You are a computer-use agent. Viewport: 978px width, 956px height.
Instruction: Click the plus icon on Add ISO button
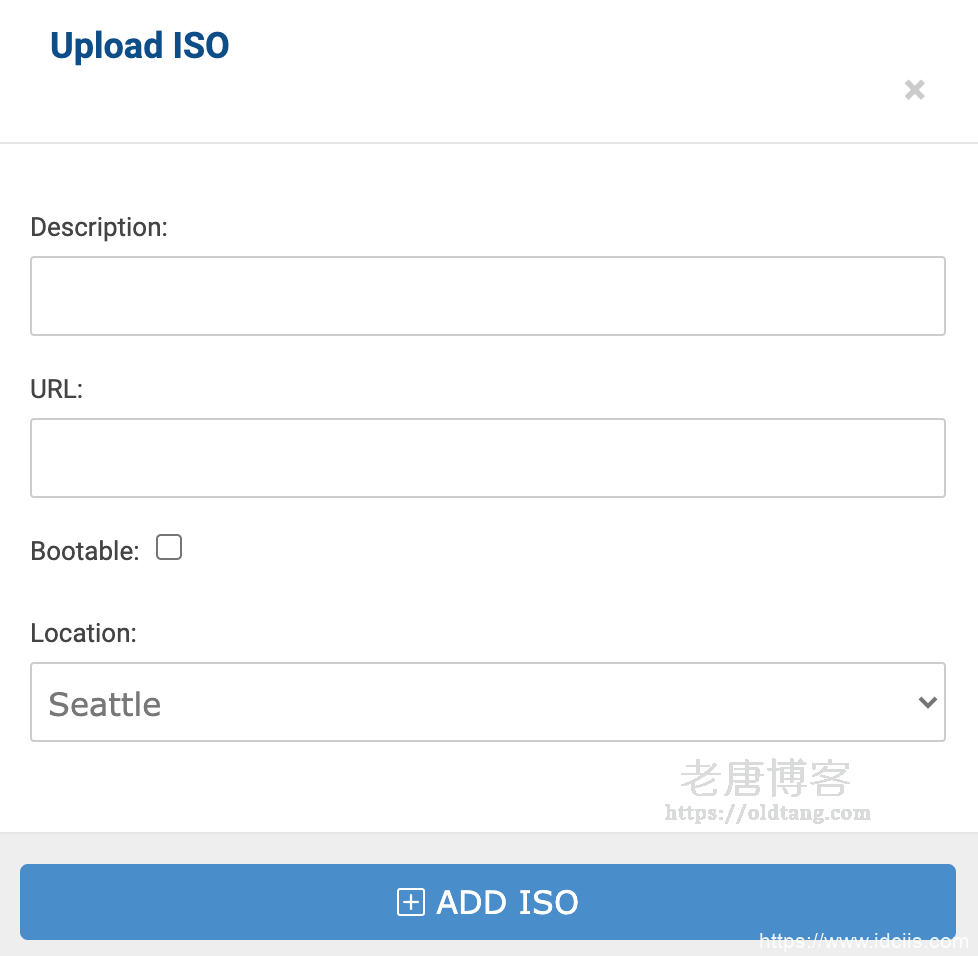(411, 902)
